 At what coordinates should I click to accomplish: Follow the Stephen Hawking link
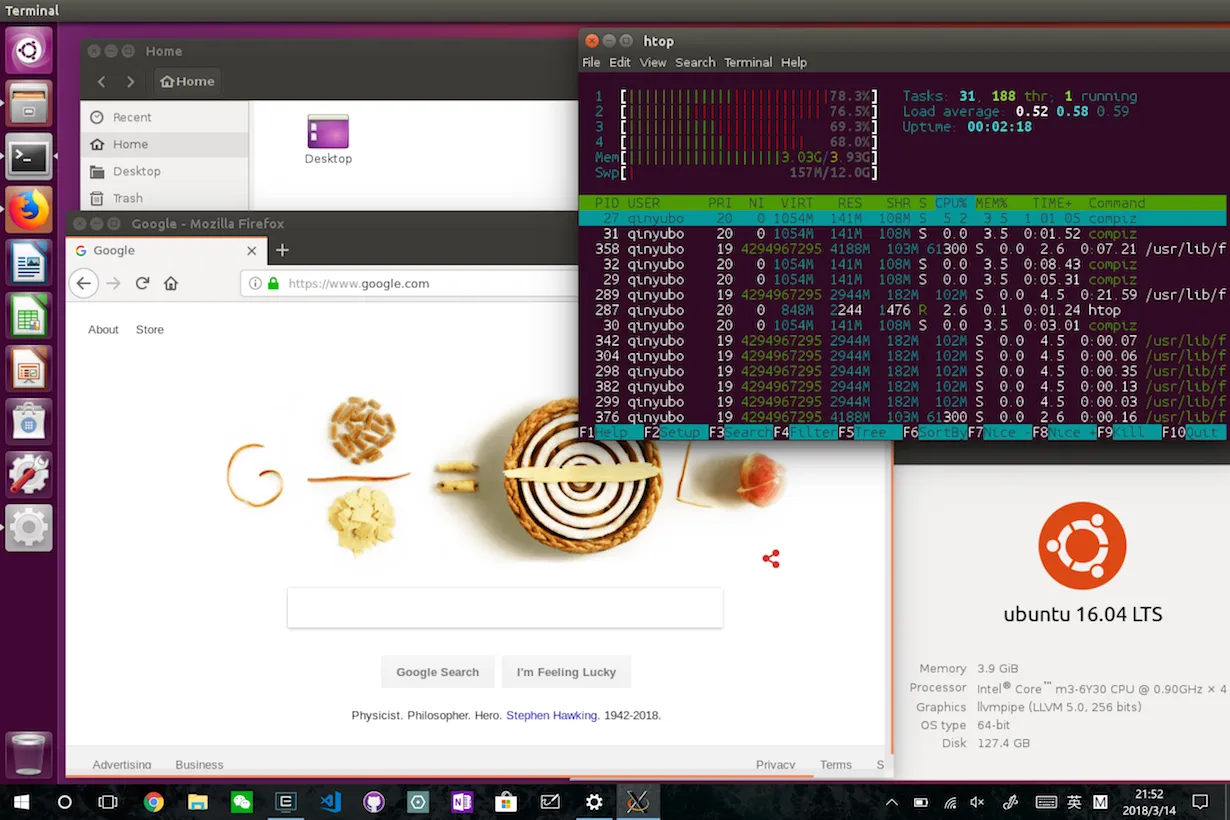[x=551, y=715]
